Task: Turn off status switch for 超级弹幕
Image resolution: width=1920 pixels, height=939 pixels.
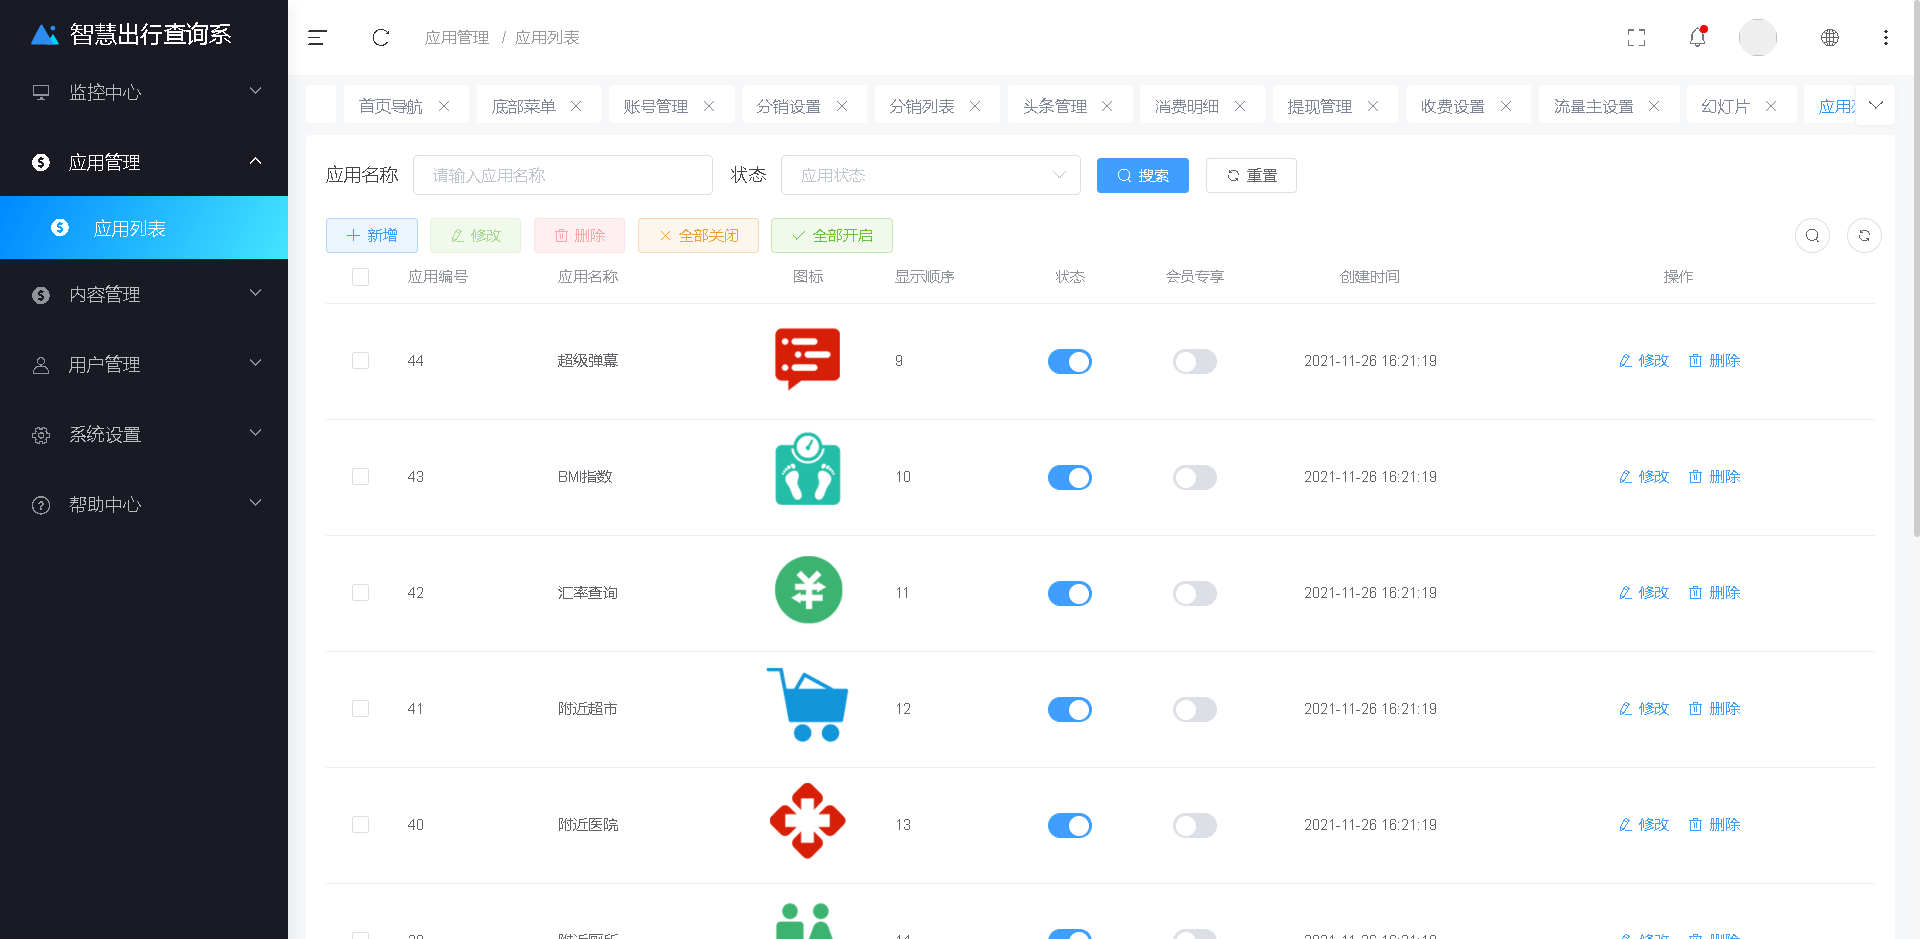Action: [1069, 362]
